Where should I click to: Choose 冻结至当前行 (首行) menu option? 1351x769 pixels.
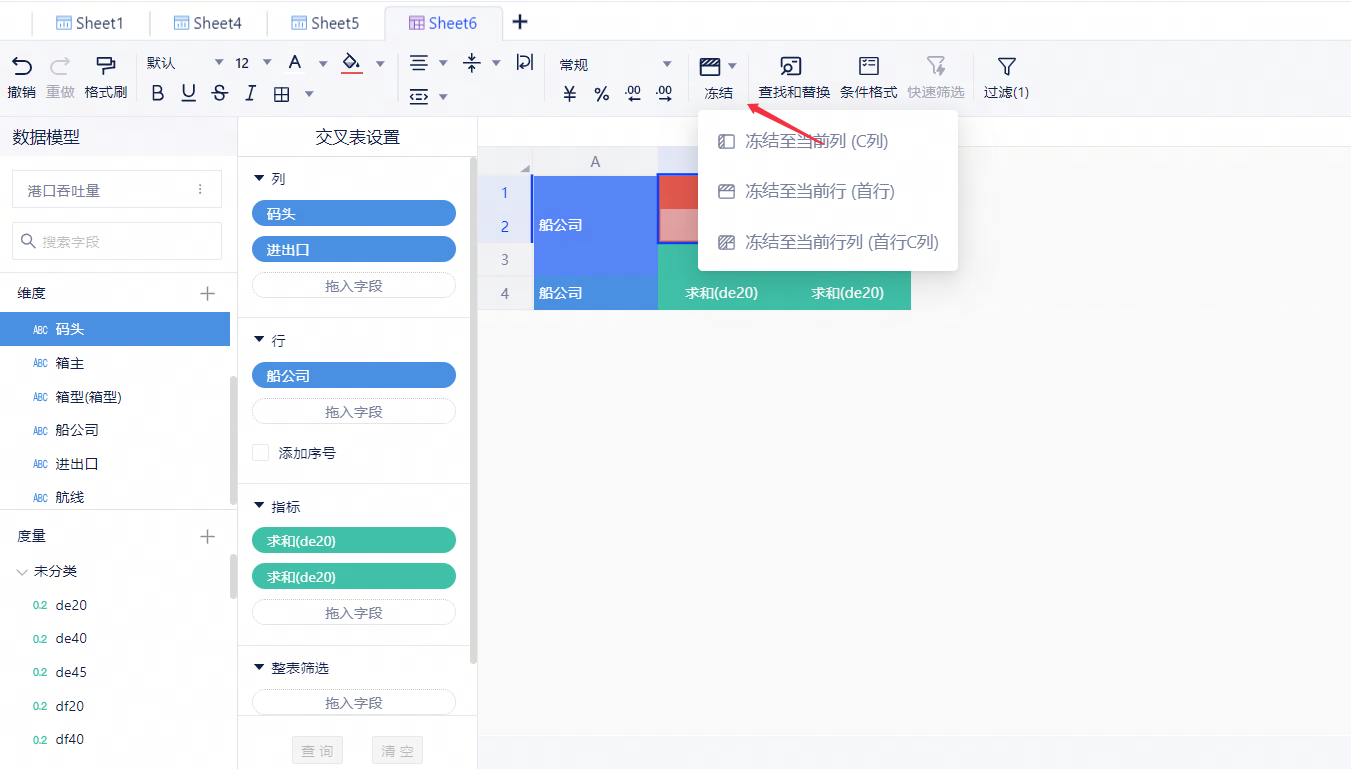coord(819,191)
